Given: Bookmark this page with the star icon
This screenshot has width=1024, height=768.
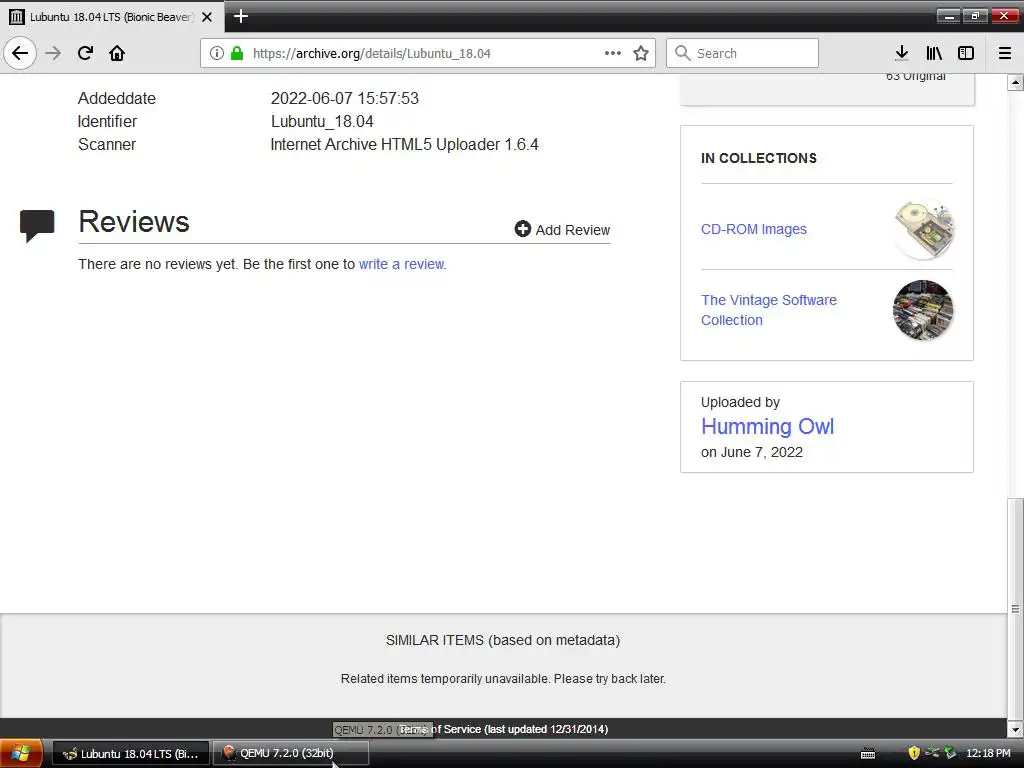Looking at the screenshot, I should coord(641,53).
